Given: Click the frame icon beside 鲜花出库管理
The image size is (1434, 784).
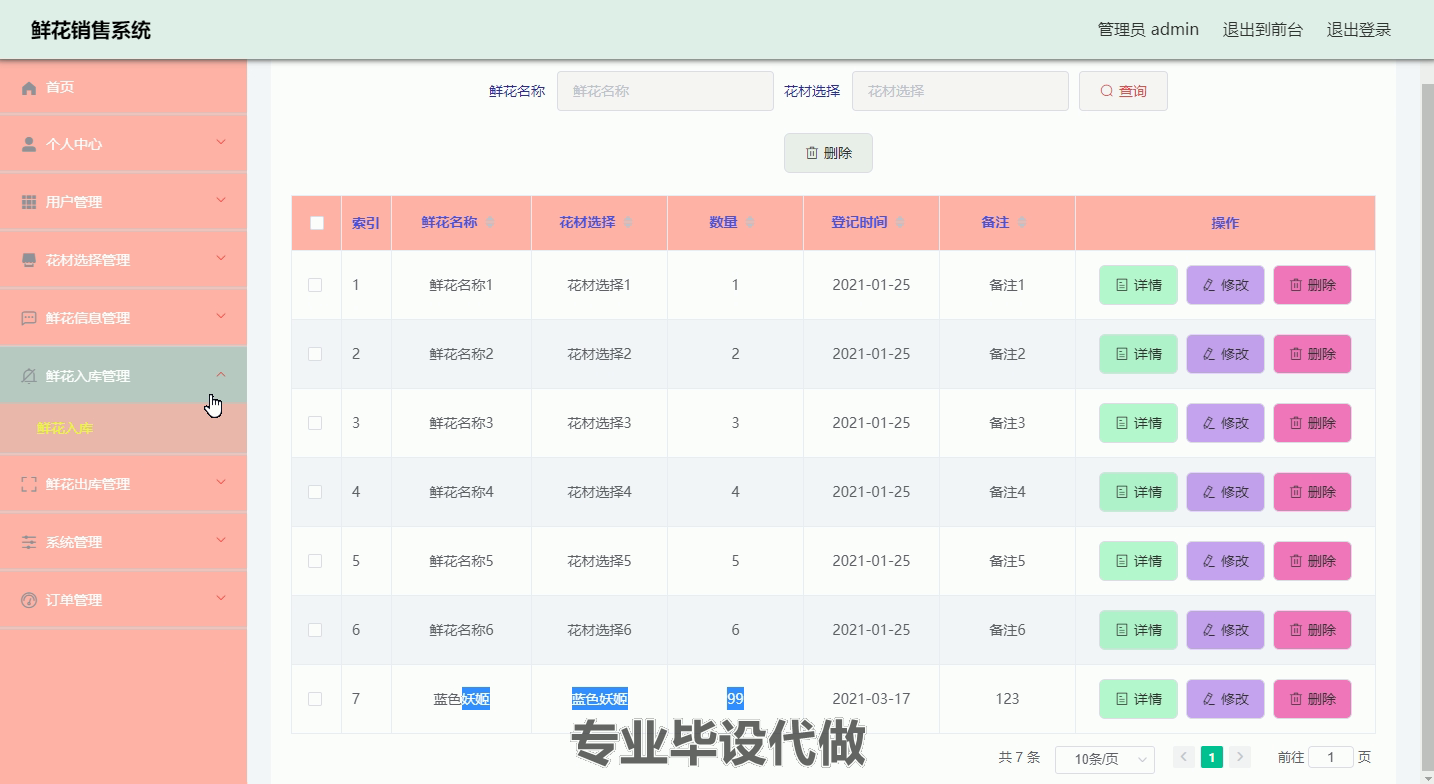Looking at the screenshot, I should 29,484.
